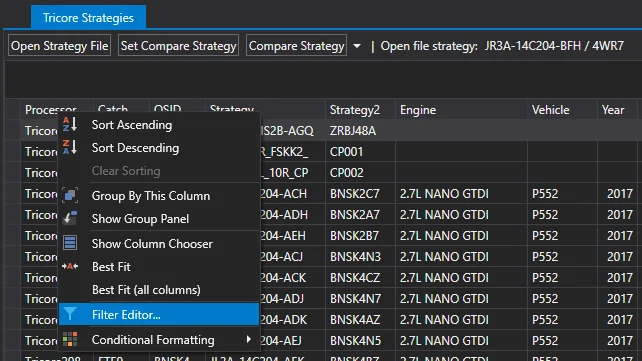642x361 pixels.
Task: Click the Vehicle column header
Action: [x=562, y=110]
